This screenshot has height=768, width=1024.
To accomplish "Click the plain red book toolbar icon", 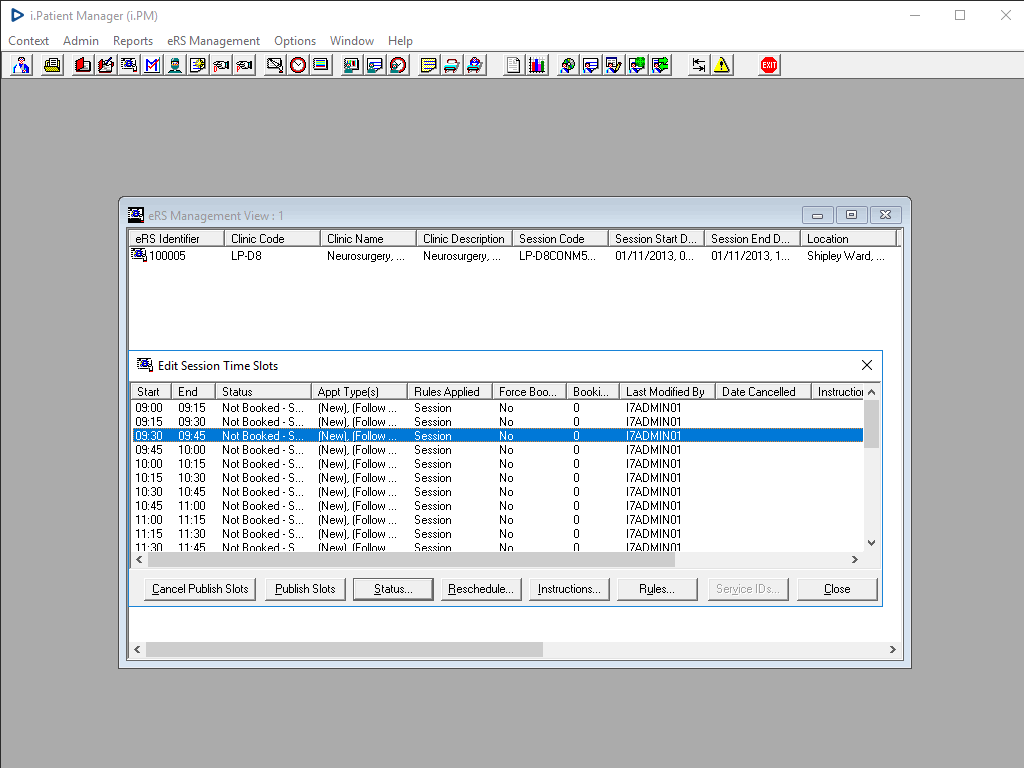I will pos(82,65).
